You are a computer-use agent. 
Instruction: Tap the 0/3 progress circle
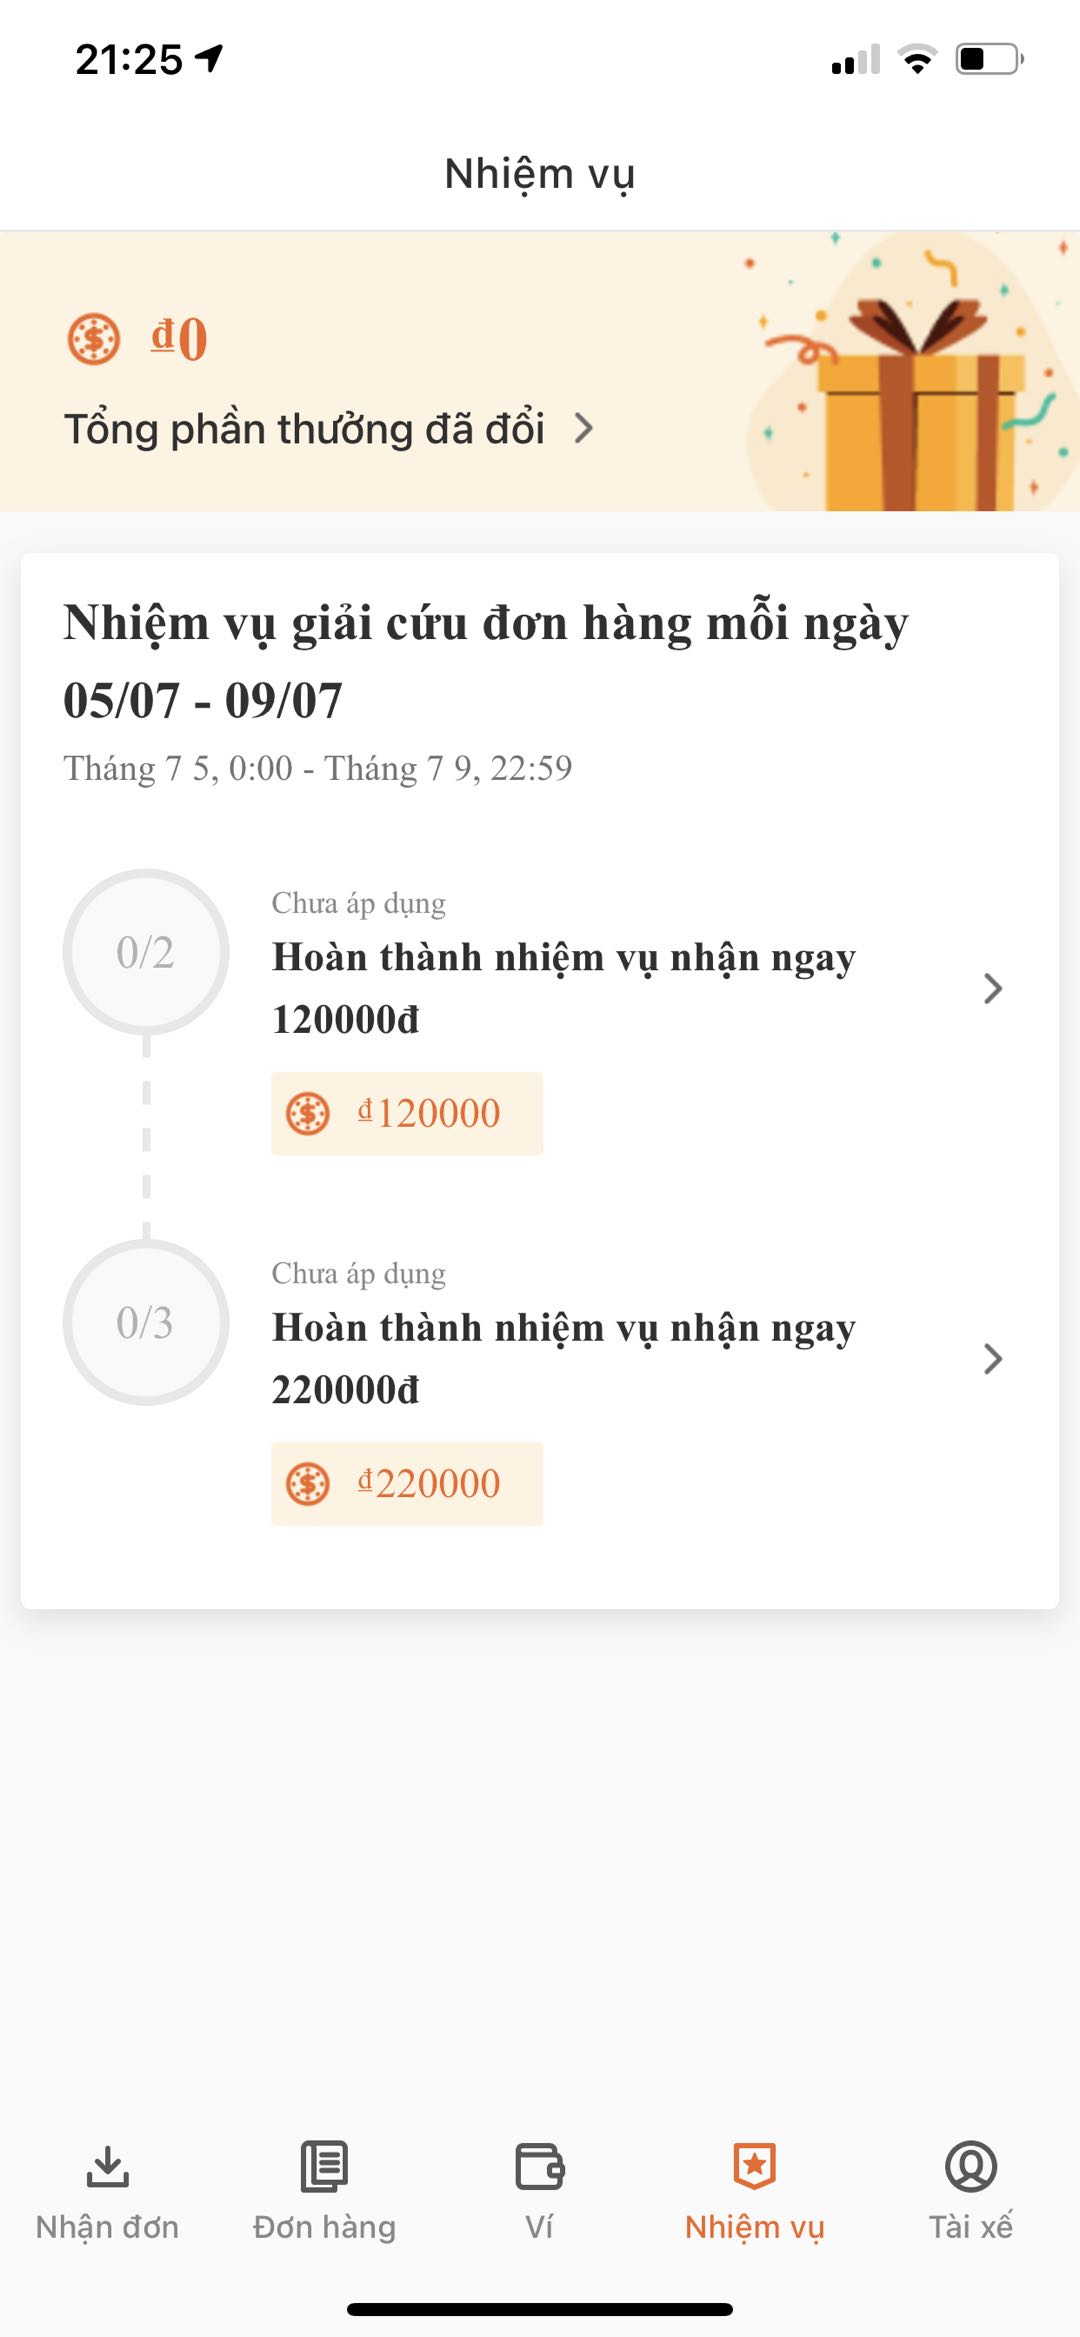(146, 1322)
